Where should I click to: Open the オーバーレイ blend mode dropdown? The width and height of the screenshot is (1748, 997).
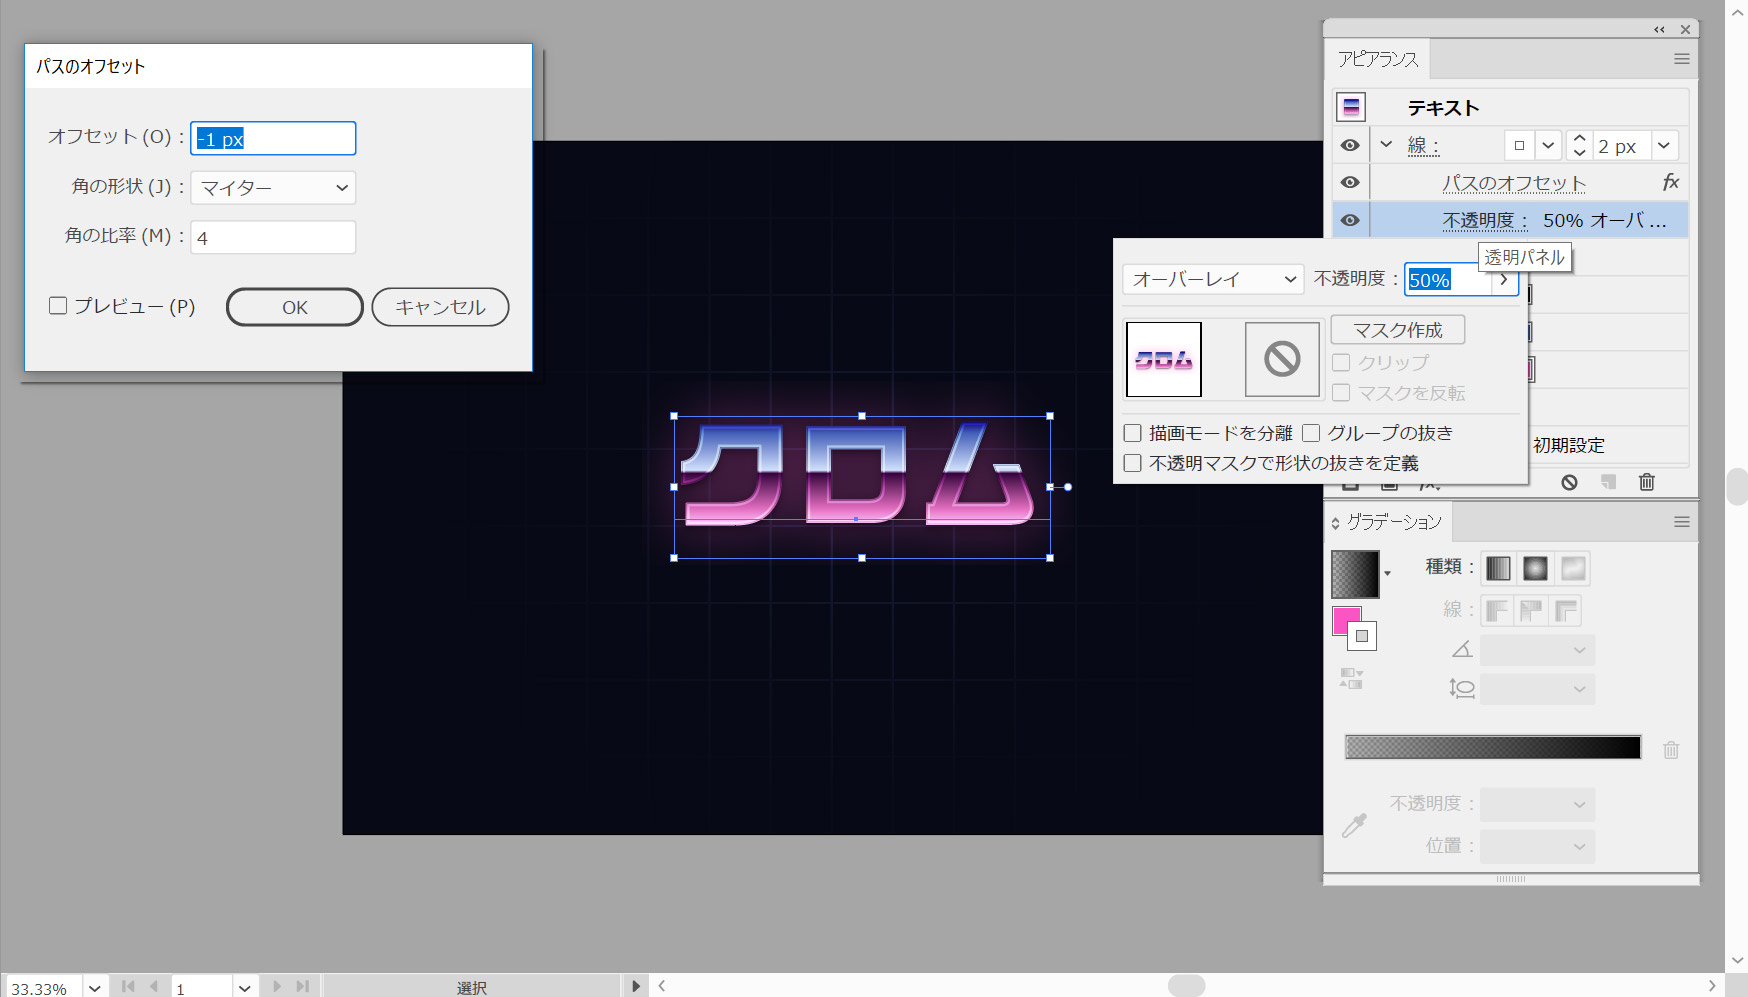[1213, 279]
